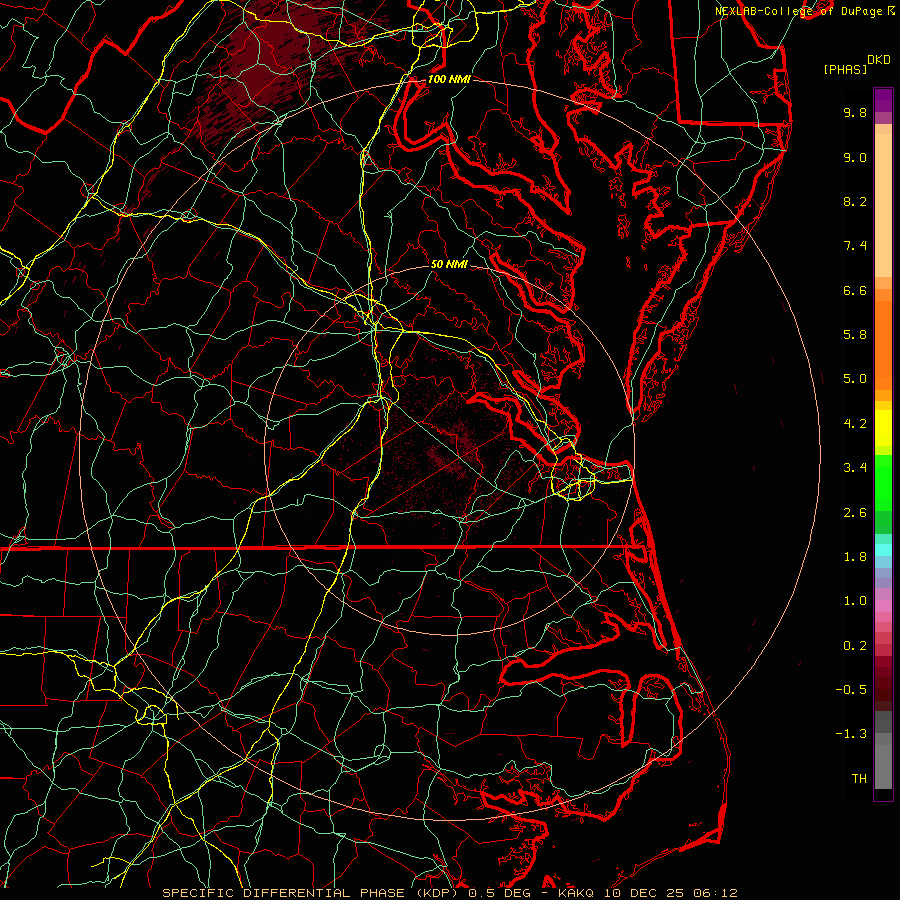The image size is (900, 900).
Task: Pick the pink band beside 1.0
Action: coord(883,606)
